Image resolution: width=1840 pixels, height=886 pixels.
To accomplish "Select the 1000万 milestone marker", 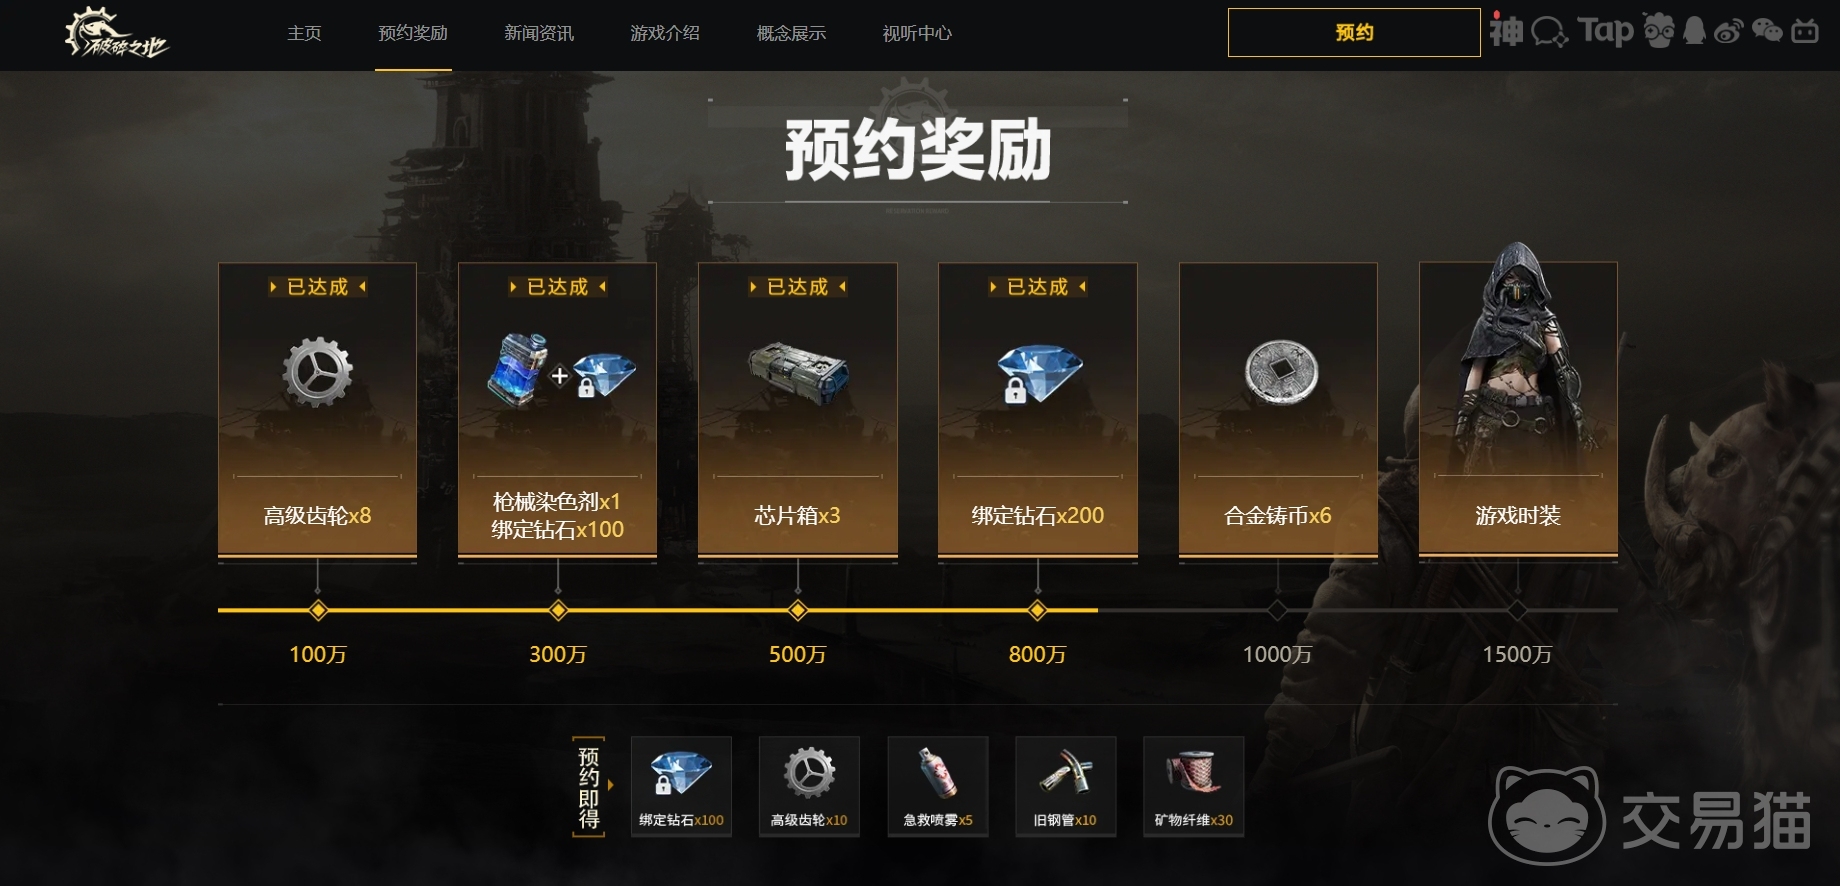I will 1277,610.
